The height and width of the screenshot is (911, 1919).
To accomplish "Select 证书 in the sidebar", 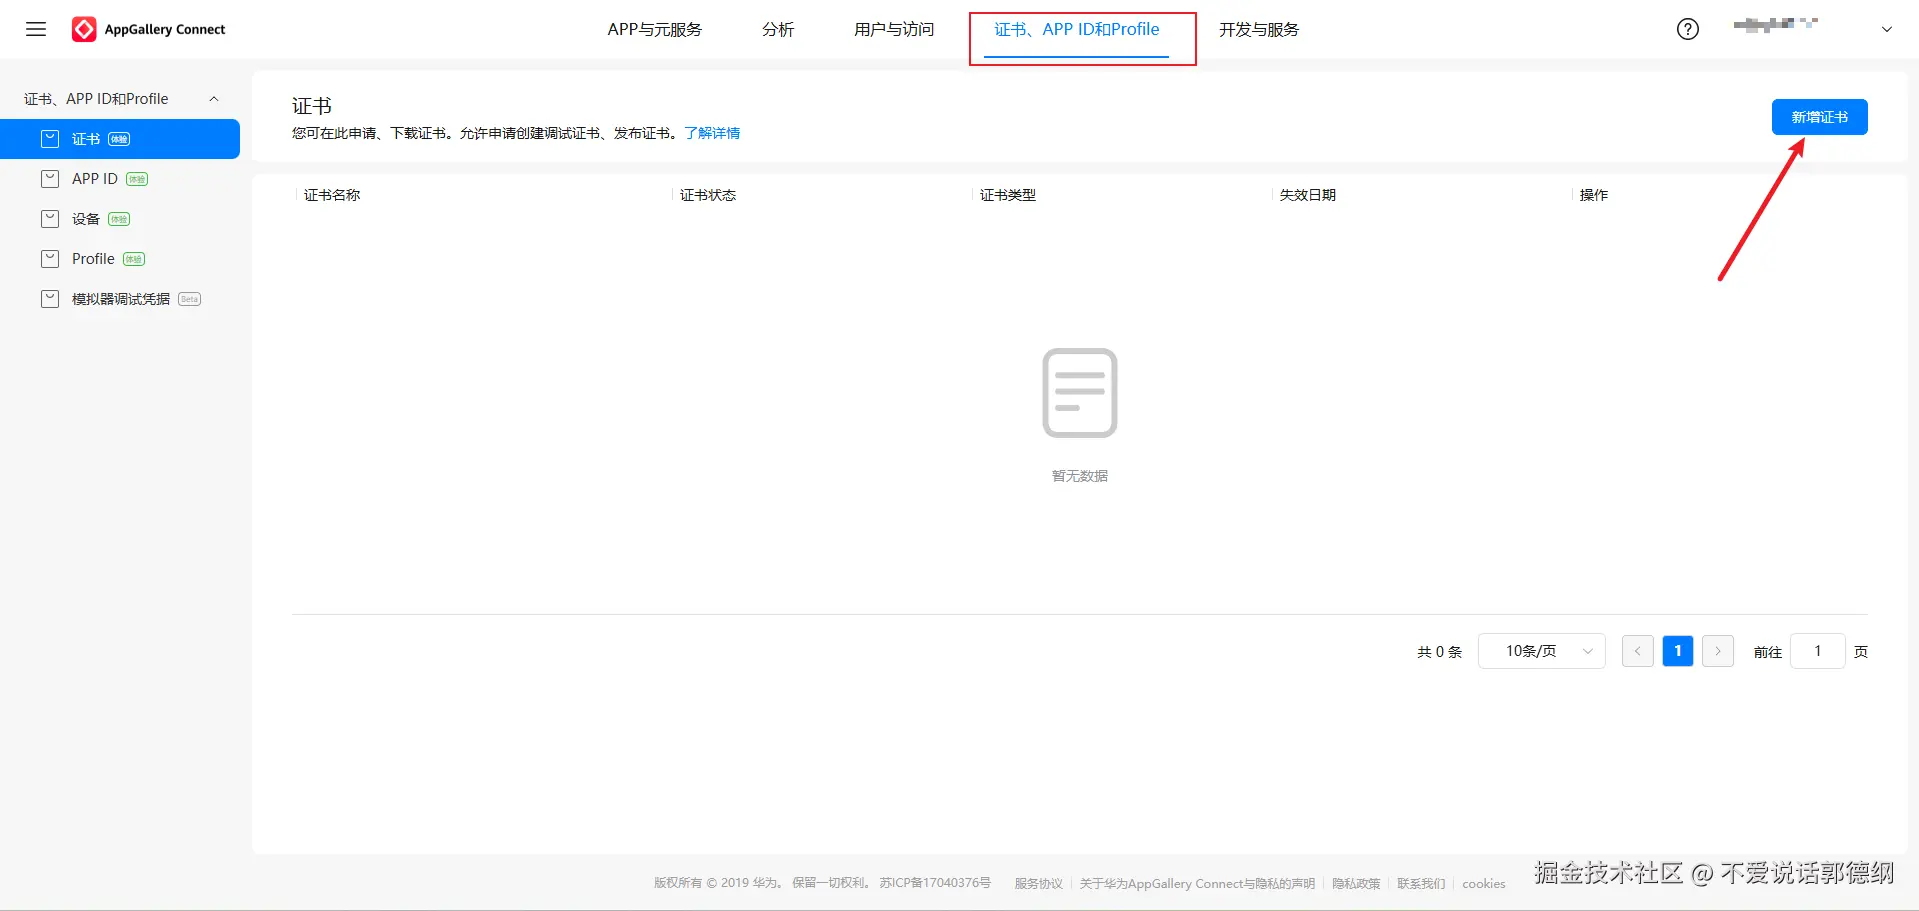I will [x=120, y=139].
